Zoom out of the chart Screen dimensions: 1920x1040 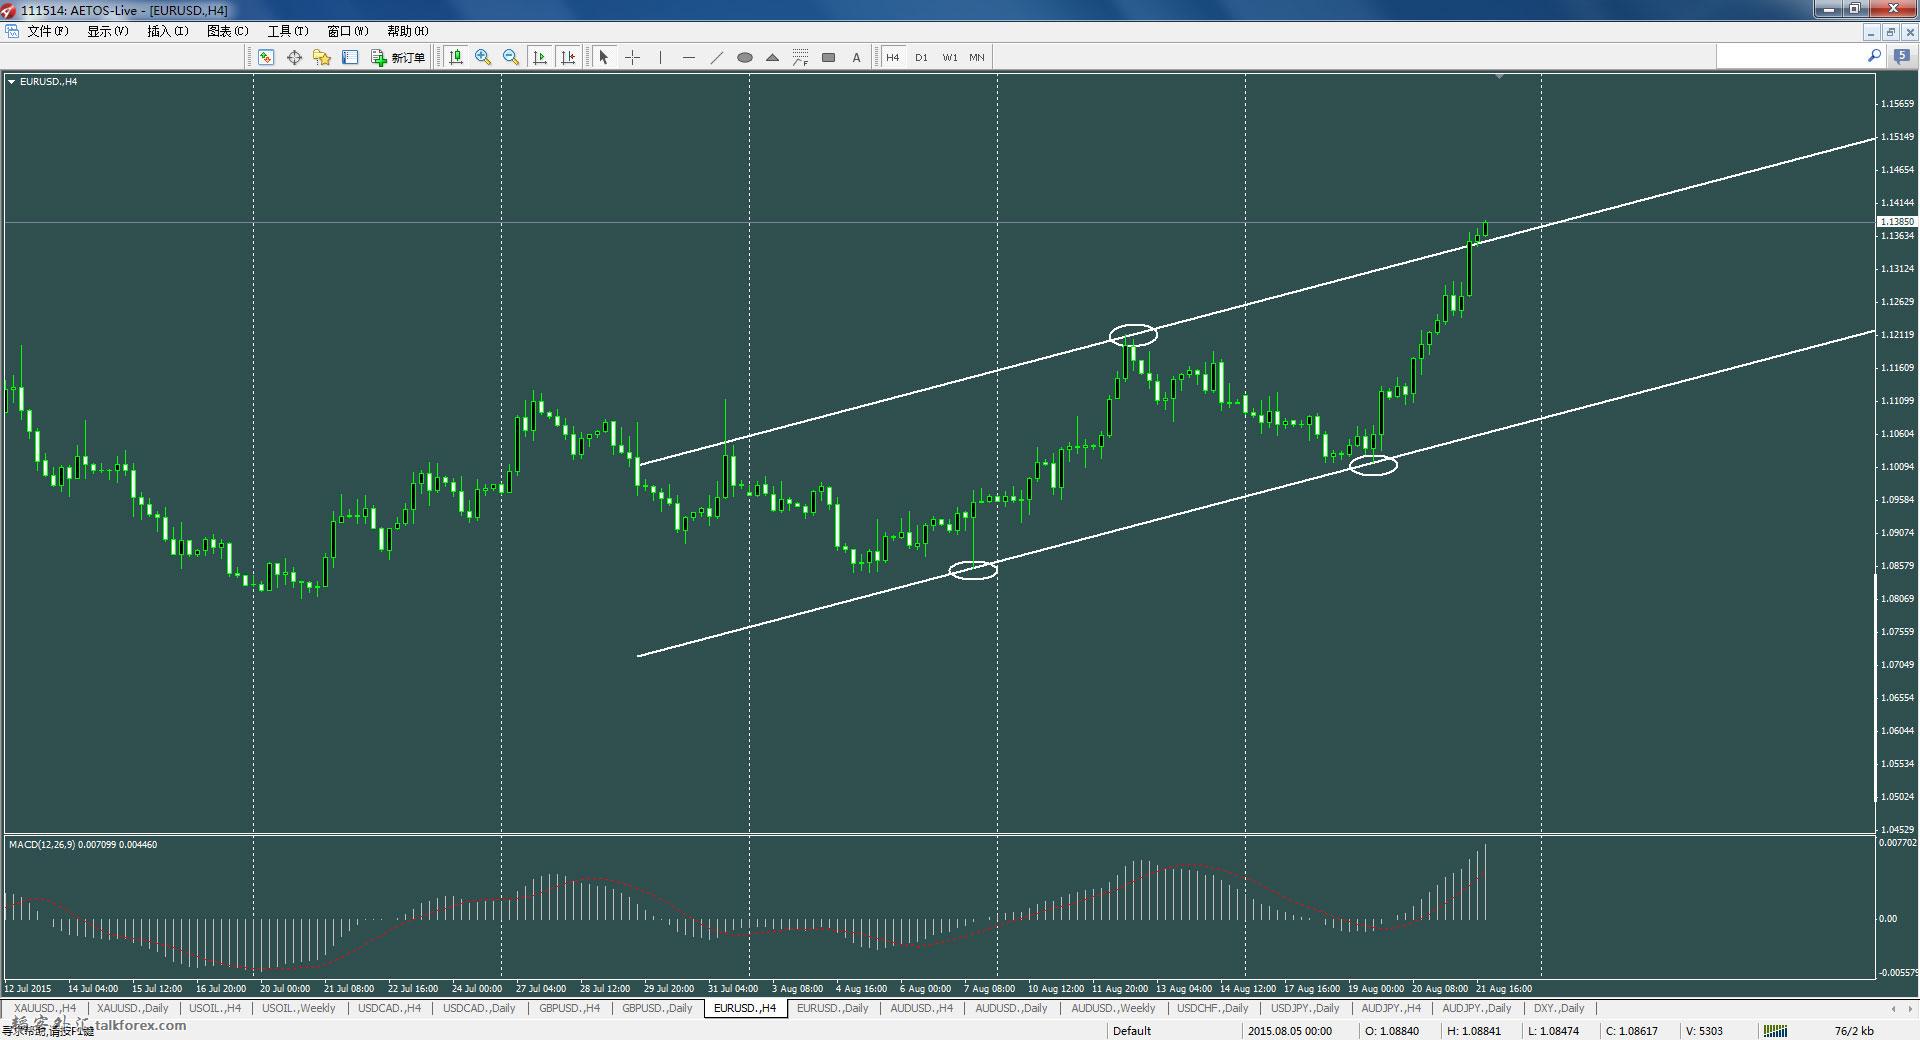511,57
